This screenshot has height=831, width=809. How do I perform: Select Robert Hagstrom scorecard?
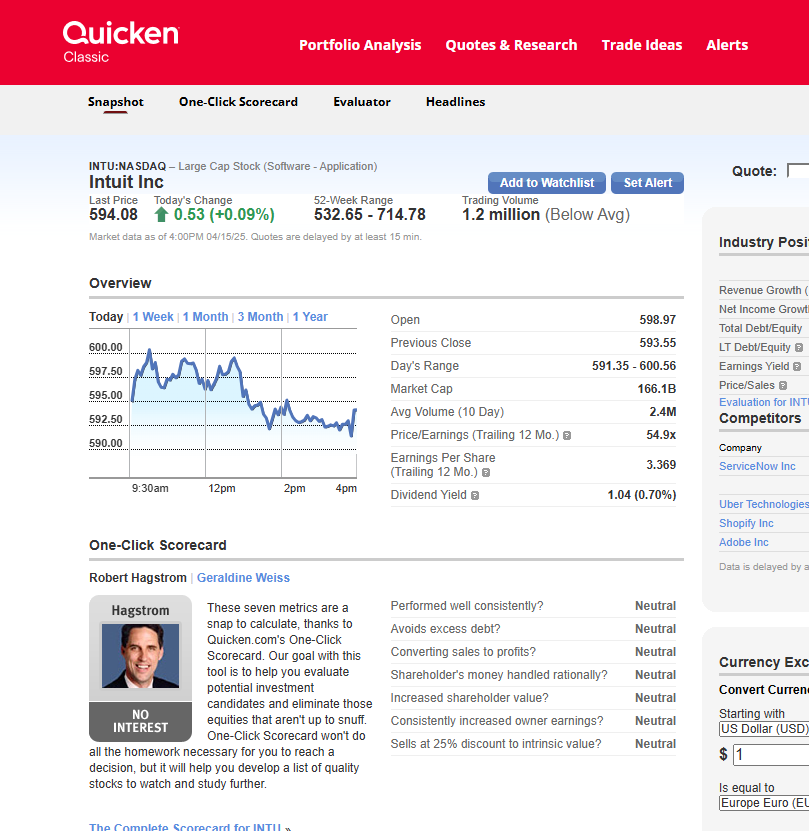click(x=138, y=578)
